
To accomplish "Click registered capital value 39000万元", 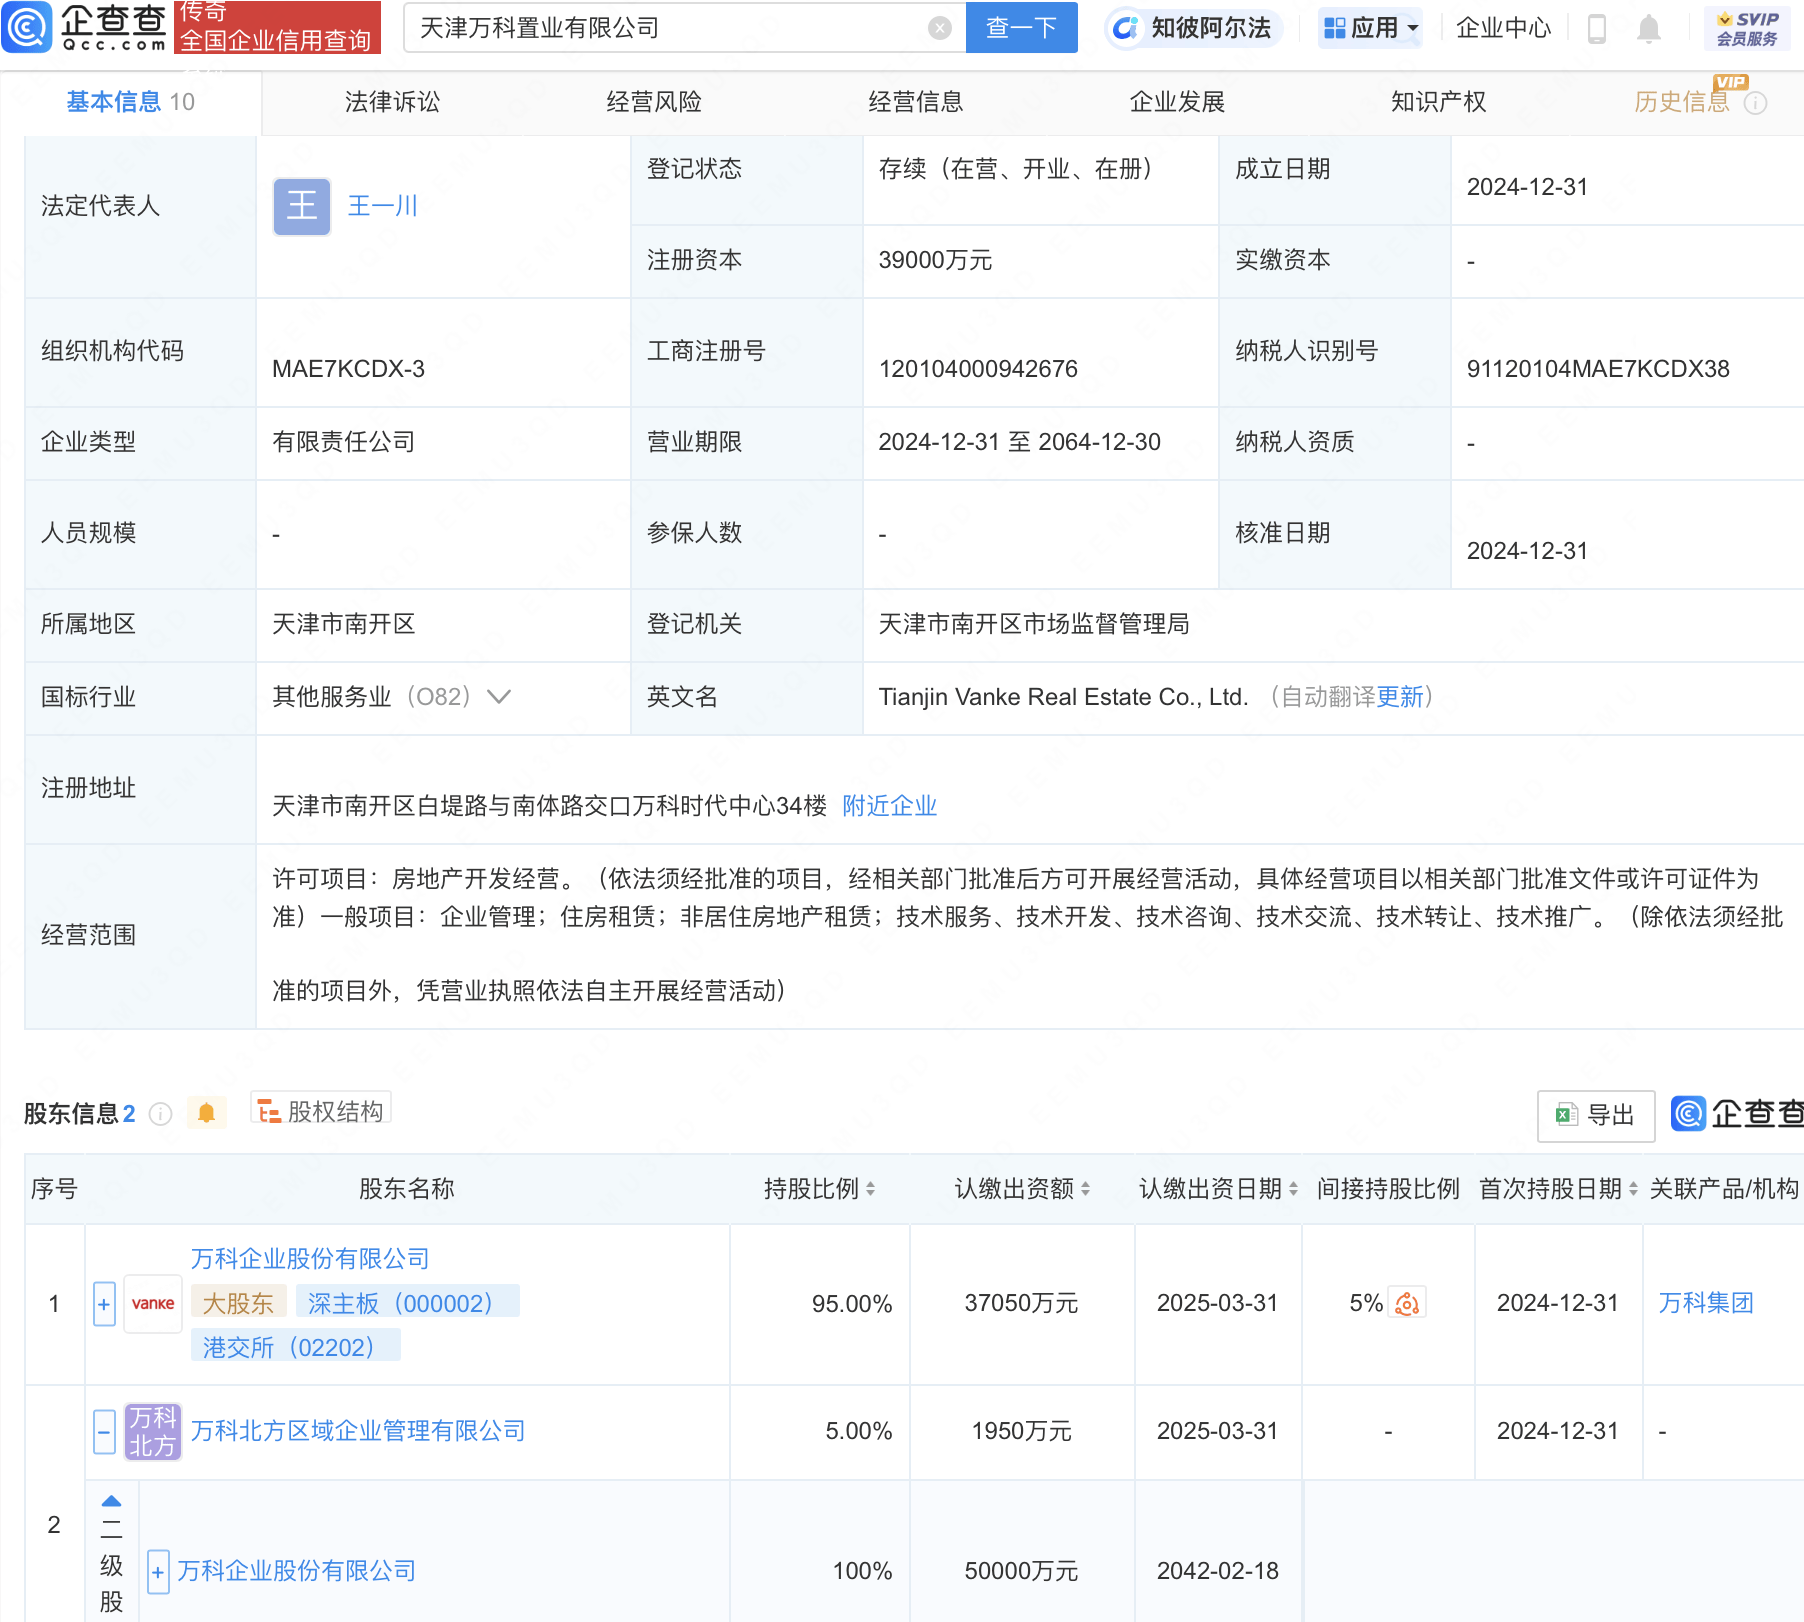I will coord(935,260).
